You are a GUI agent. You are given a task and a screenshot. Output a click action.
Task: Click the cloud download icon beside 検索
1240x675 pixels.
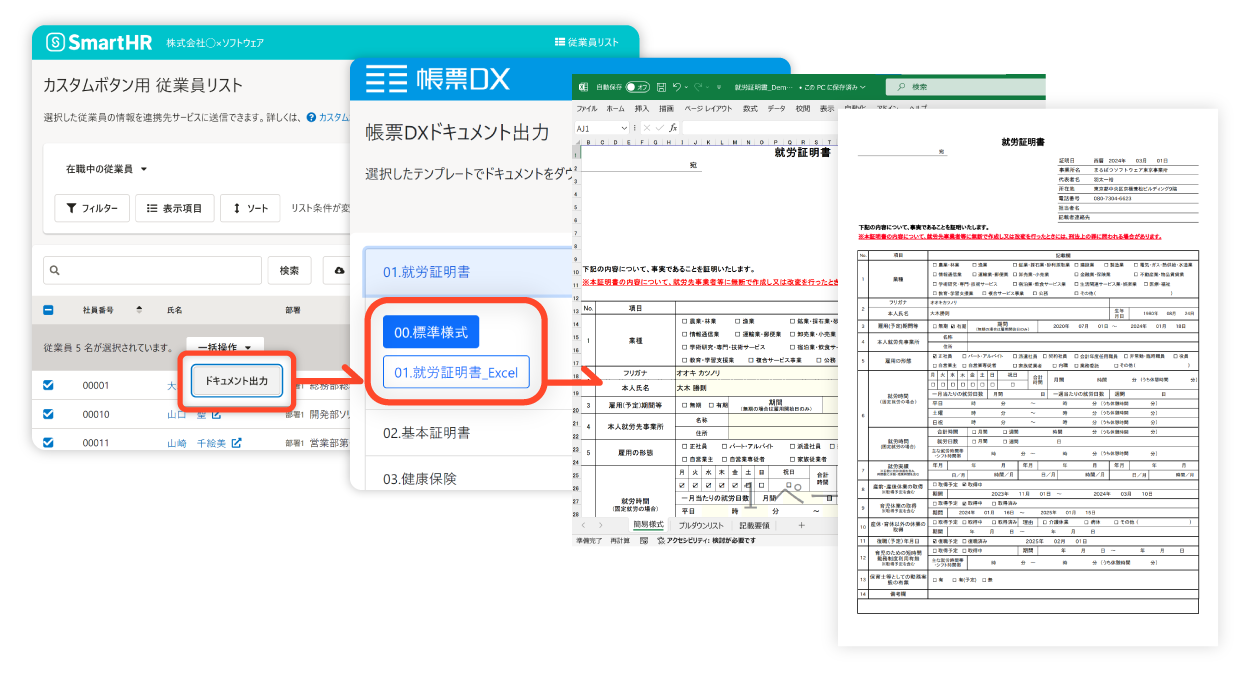(340, 271)
